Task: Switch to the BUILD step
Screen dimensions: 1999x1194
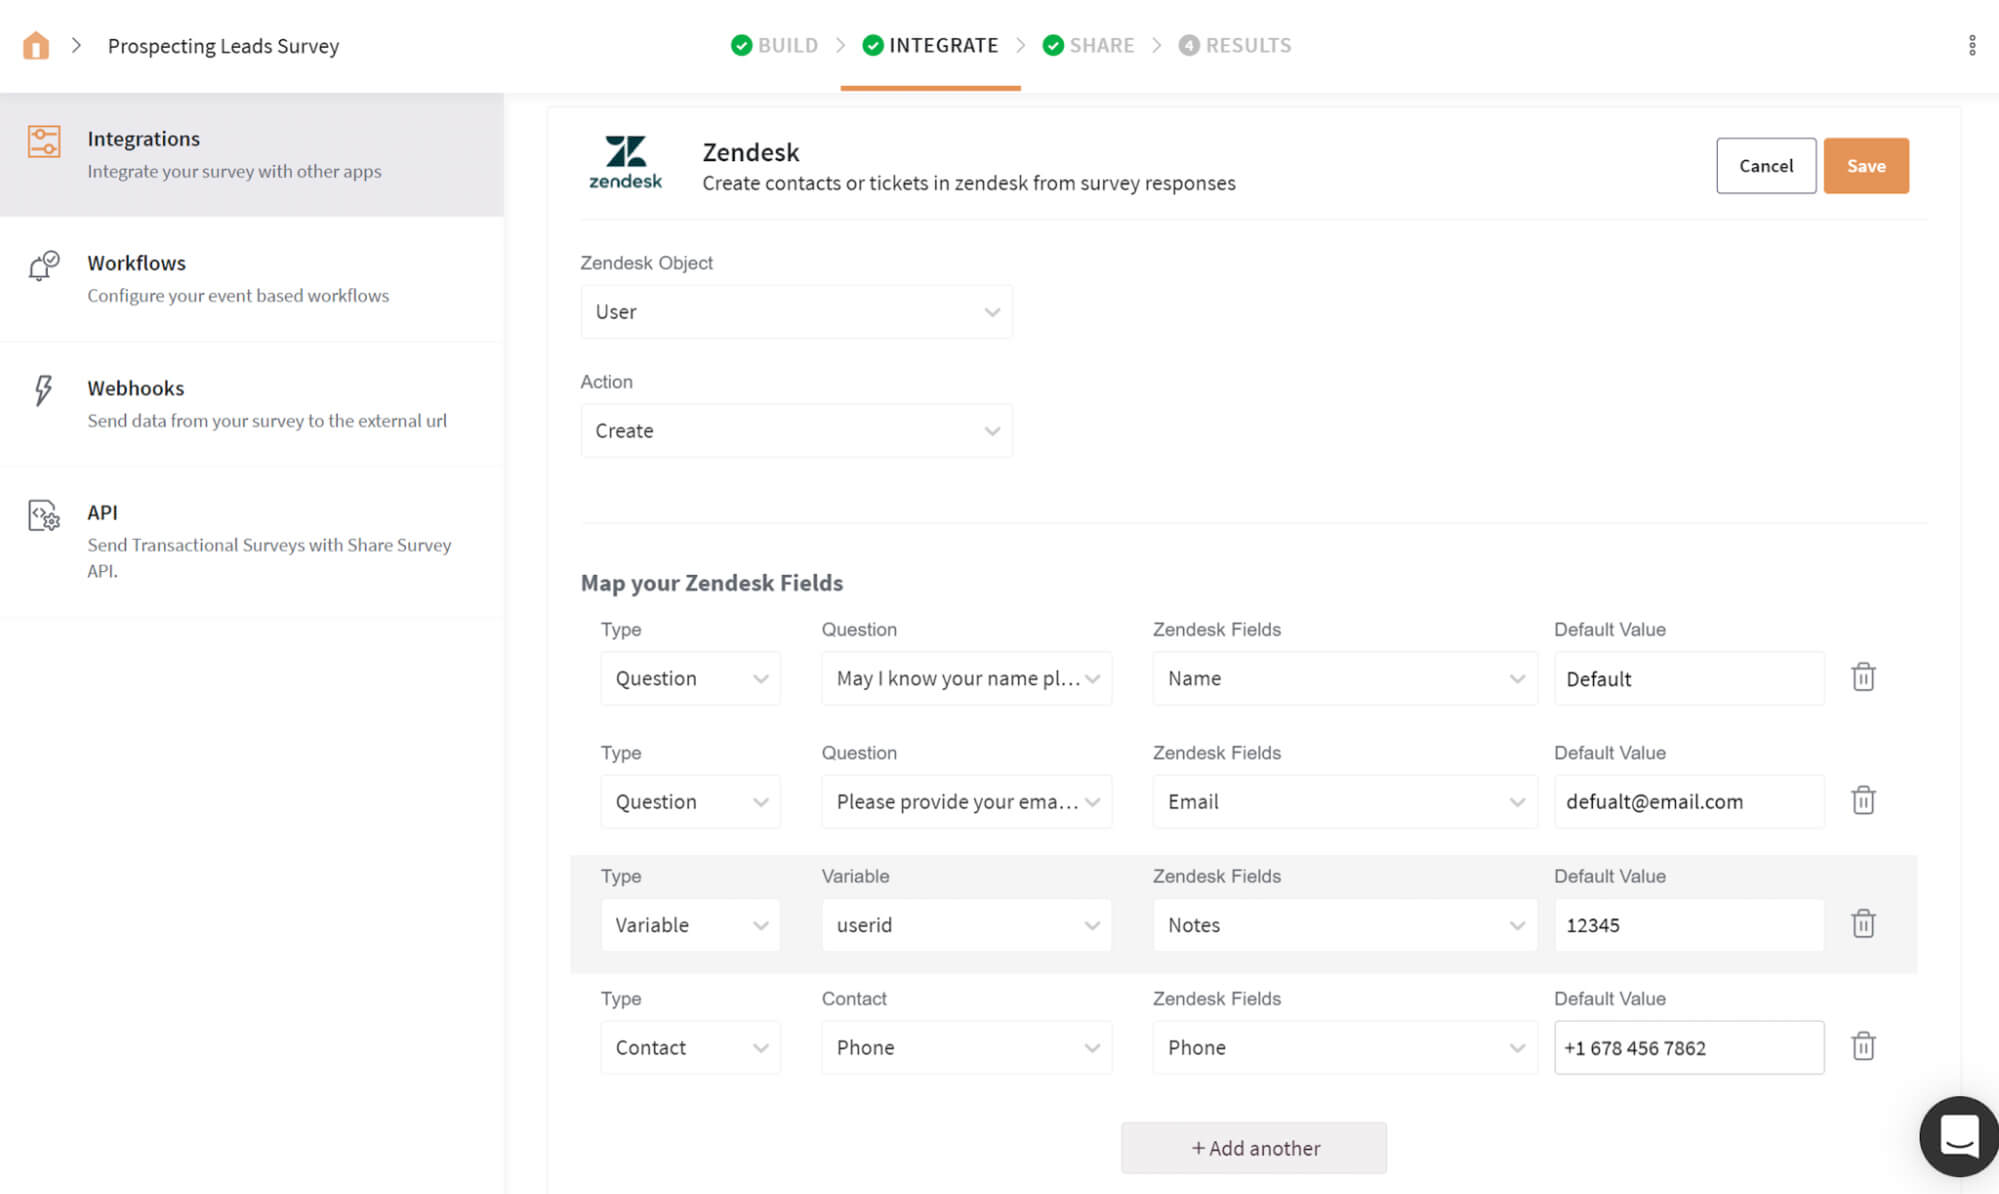Action: tap(774, 45)
